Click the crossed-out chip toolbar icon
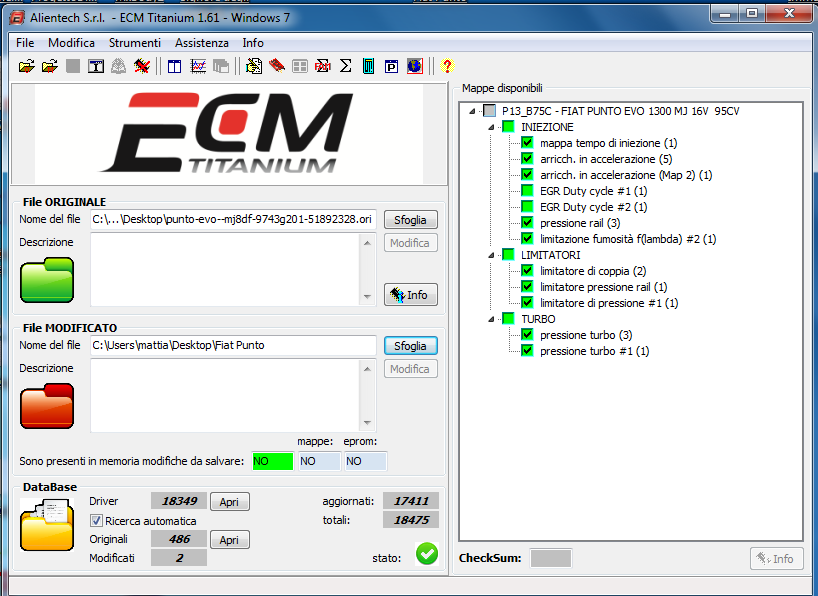The width and height of the screenshot is (818, 596). pyautogui.click(x=142, y=66)
